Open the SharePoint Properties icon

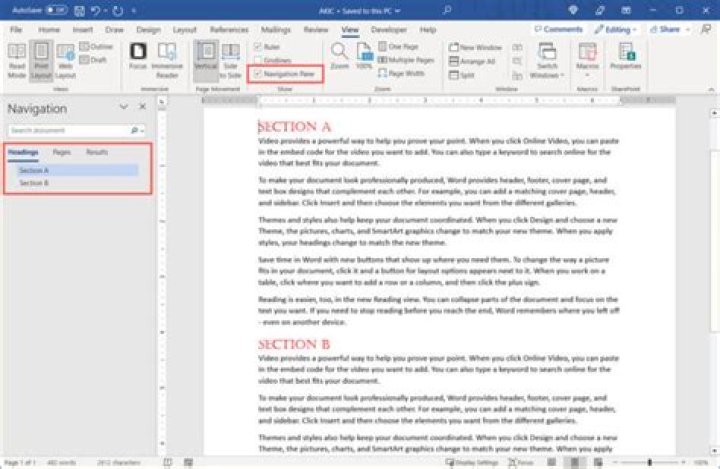pos(625,58)
